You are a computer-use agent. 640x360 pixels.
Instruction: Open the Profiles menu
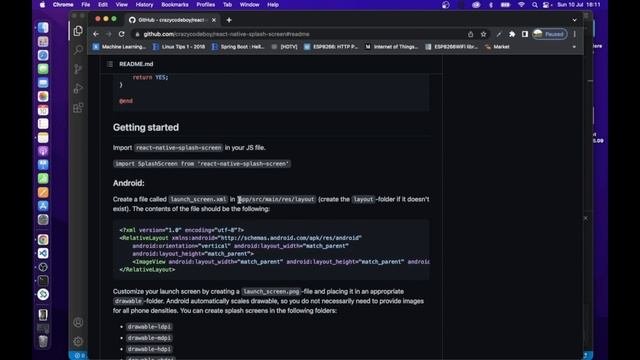(206, 5)
